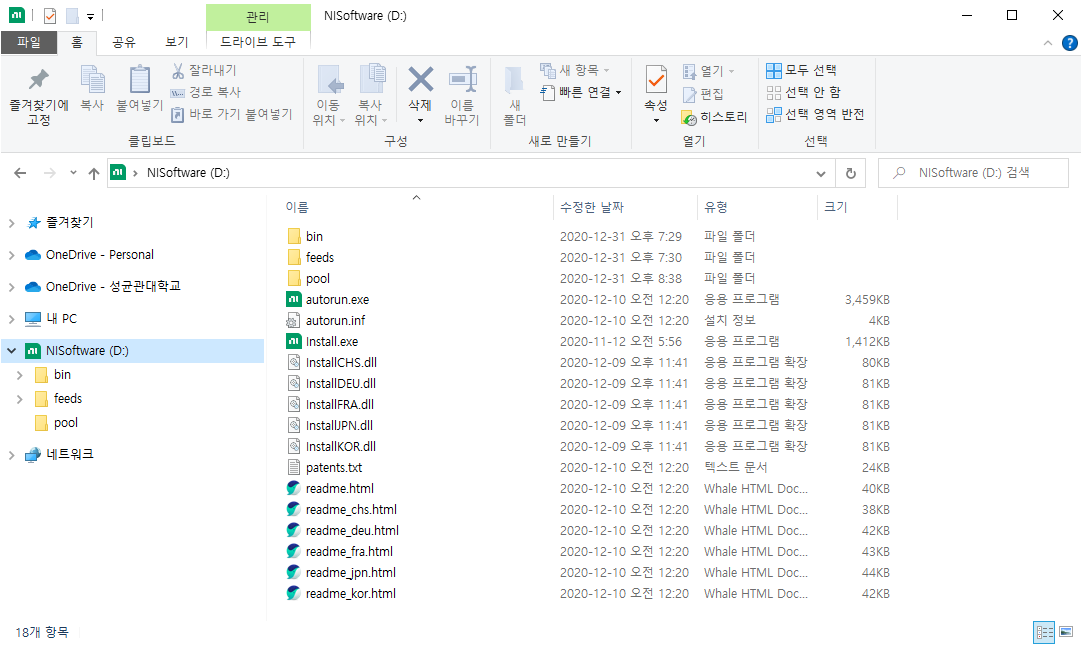Switch to large icons view icon
This screenshot has width=1082, height=645.
coord(1066,632)
